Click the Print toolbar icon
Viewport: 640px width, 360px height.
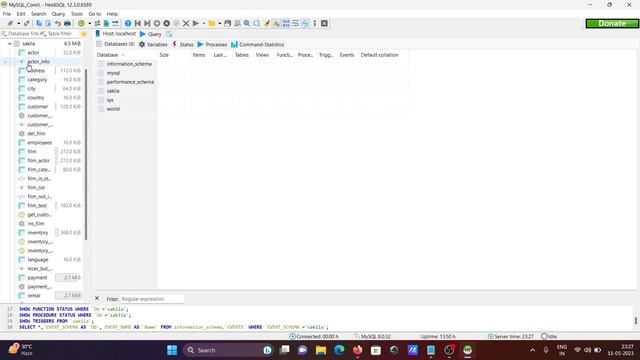coord(67,23)
